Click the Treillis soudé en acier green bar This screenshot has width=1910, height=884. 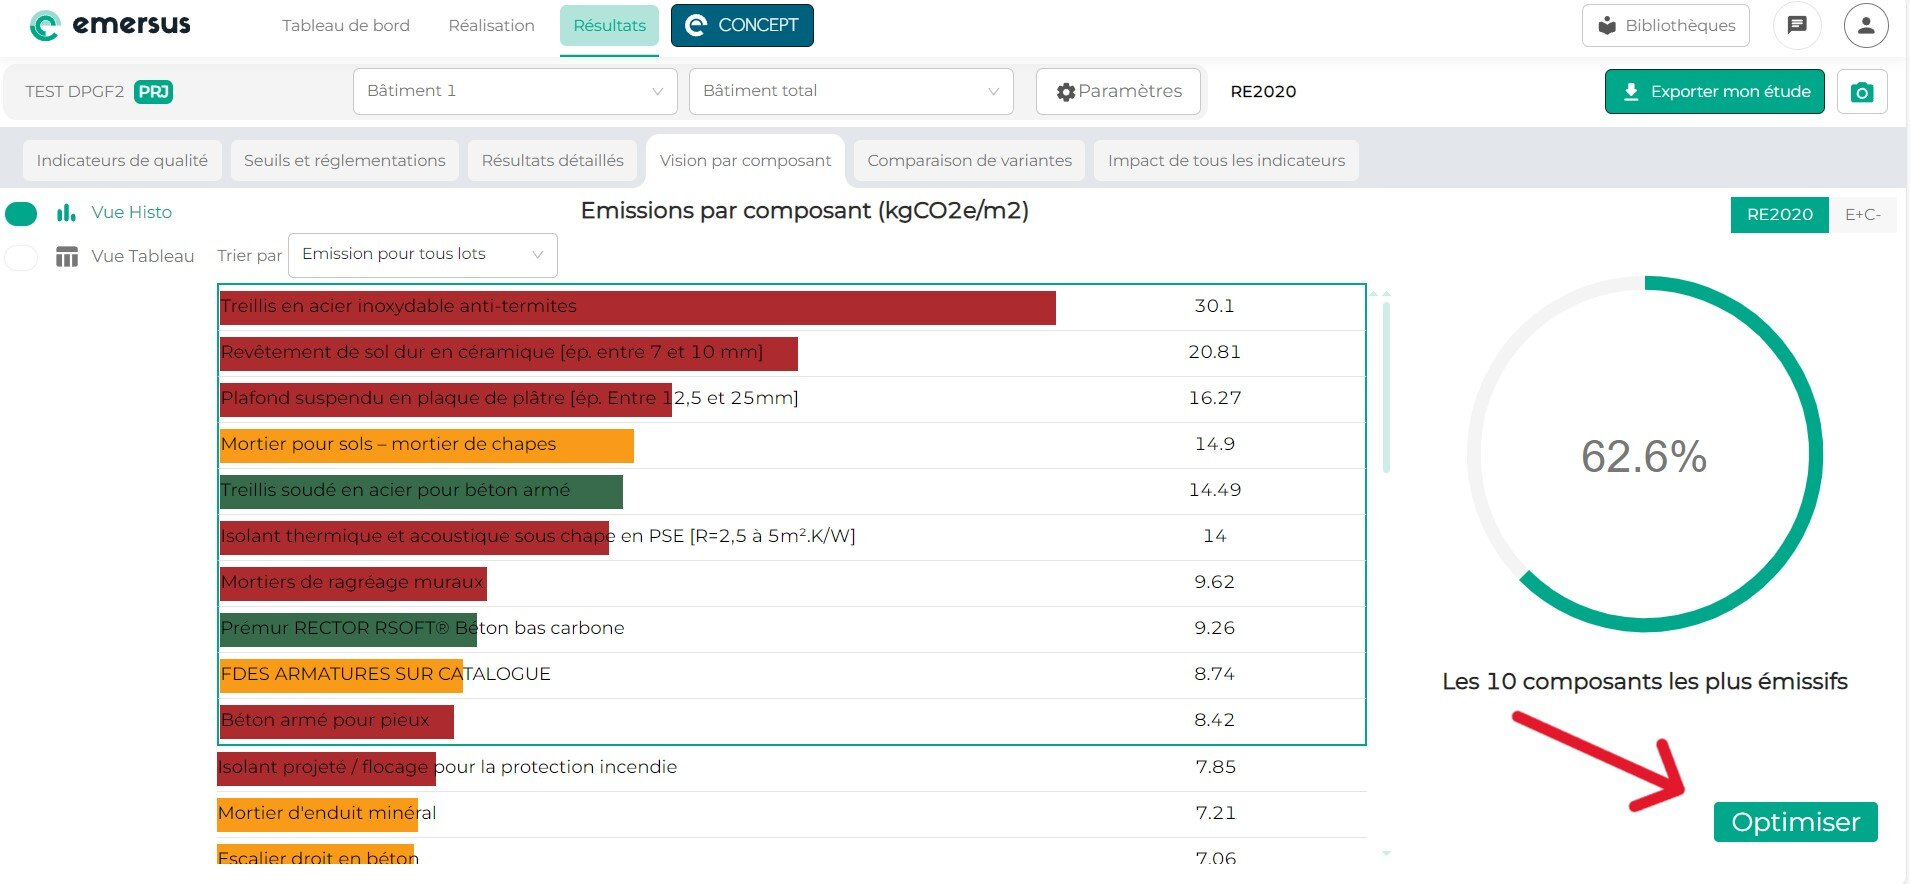421,492
